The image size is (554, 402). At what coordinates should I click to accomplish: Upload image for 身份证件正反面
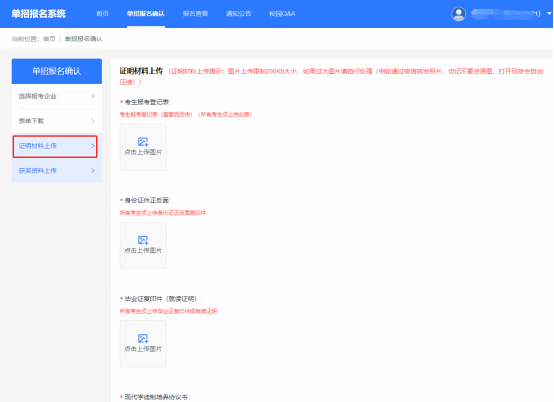click(x=143, y=246)
